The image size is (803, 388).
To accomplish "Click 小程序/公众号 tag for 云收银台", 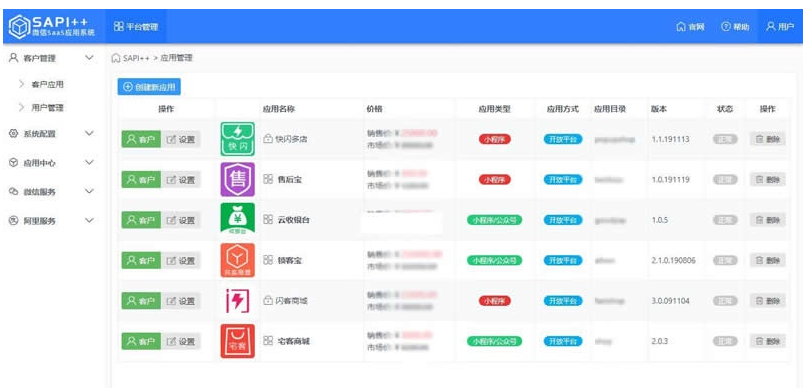I will (x=494, y=220).
